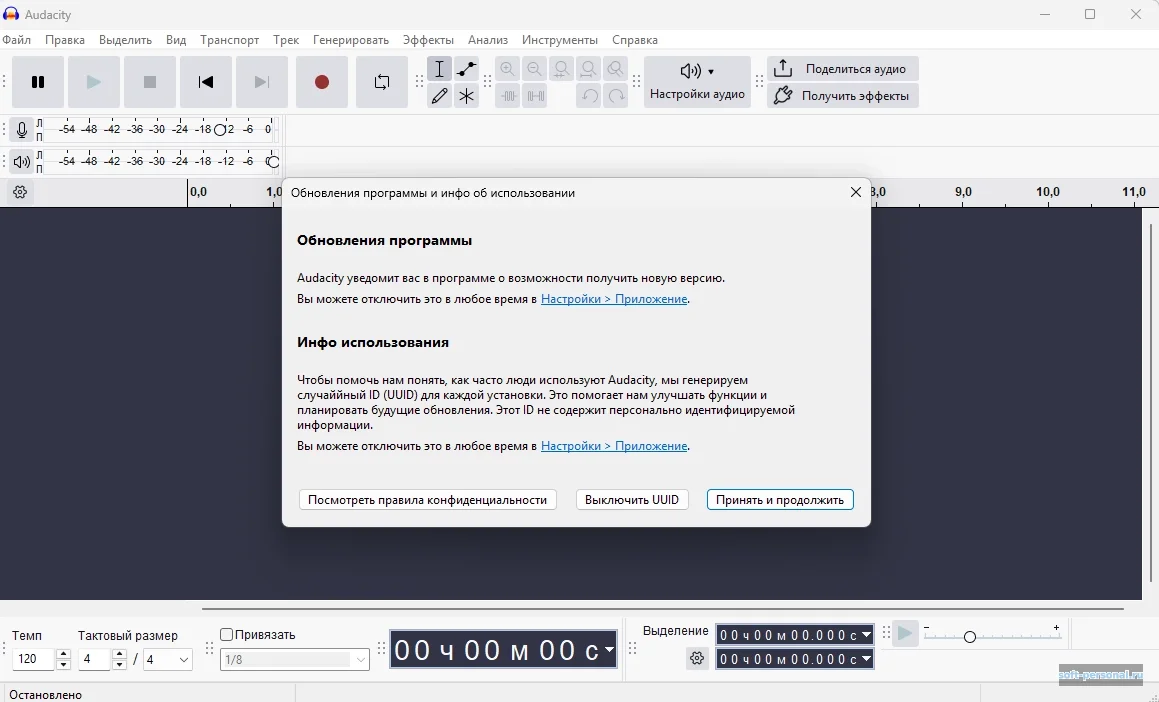Open timeline options gear icon

click(20, 193)
